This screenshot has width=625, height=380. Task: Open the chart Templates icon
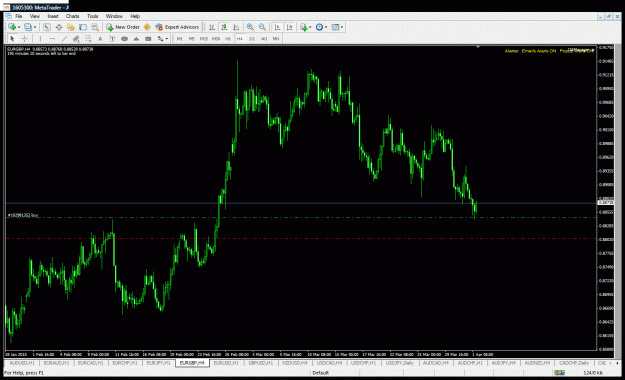tap(335, 27)
